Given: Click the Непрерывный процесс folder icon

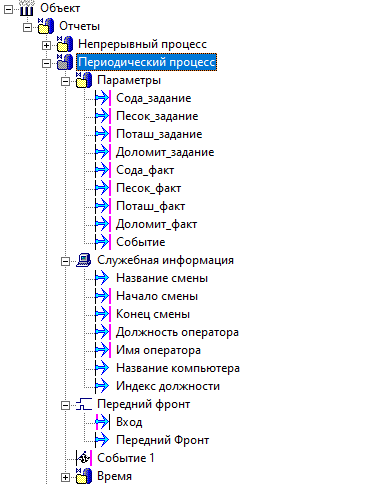Looking at the screenshot, I should 65,44.
